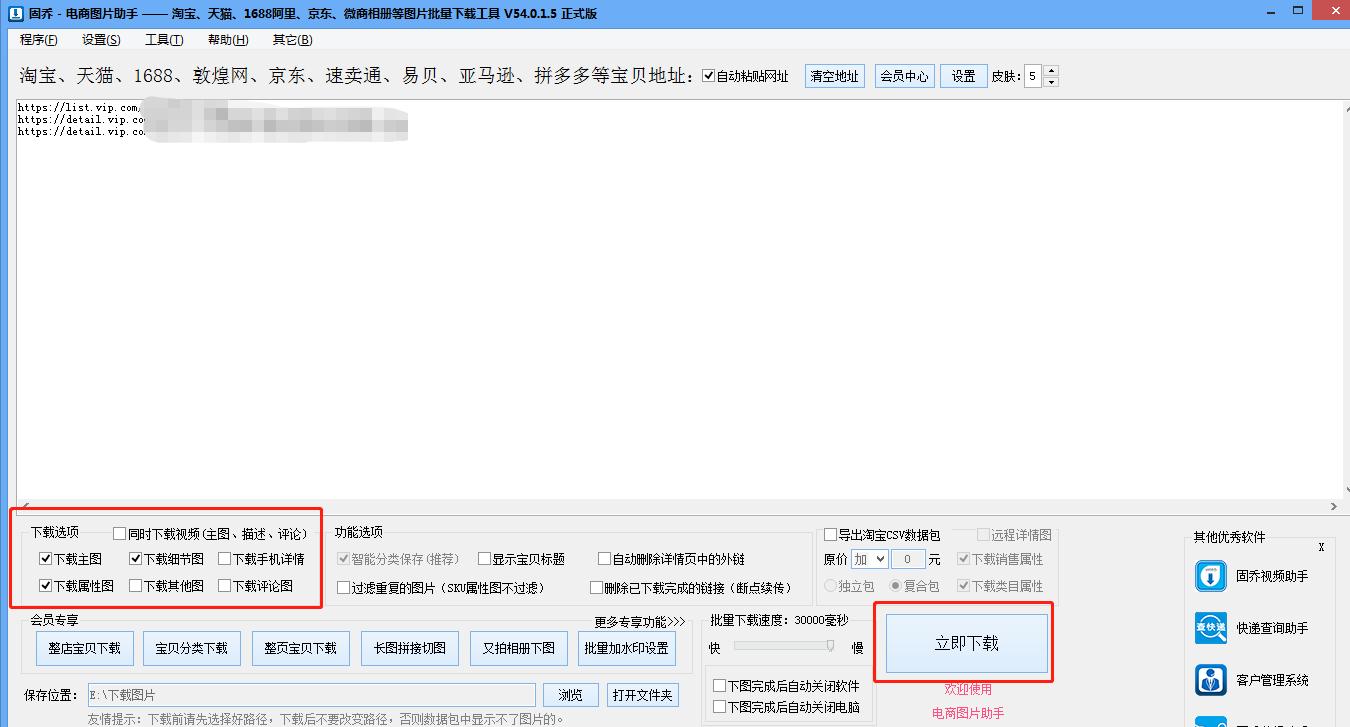
Task: Increase the 皮肤 skin number with up arrow
Action: click(1051, 70)
